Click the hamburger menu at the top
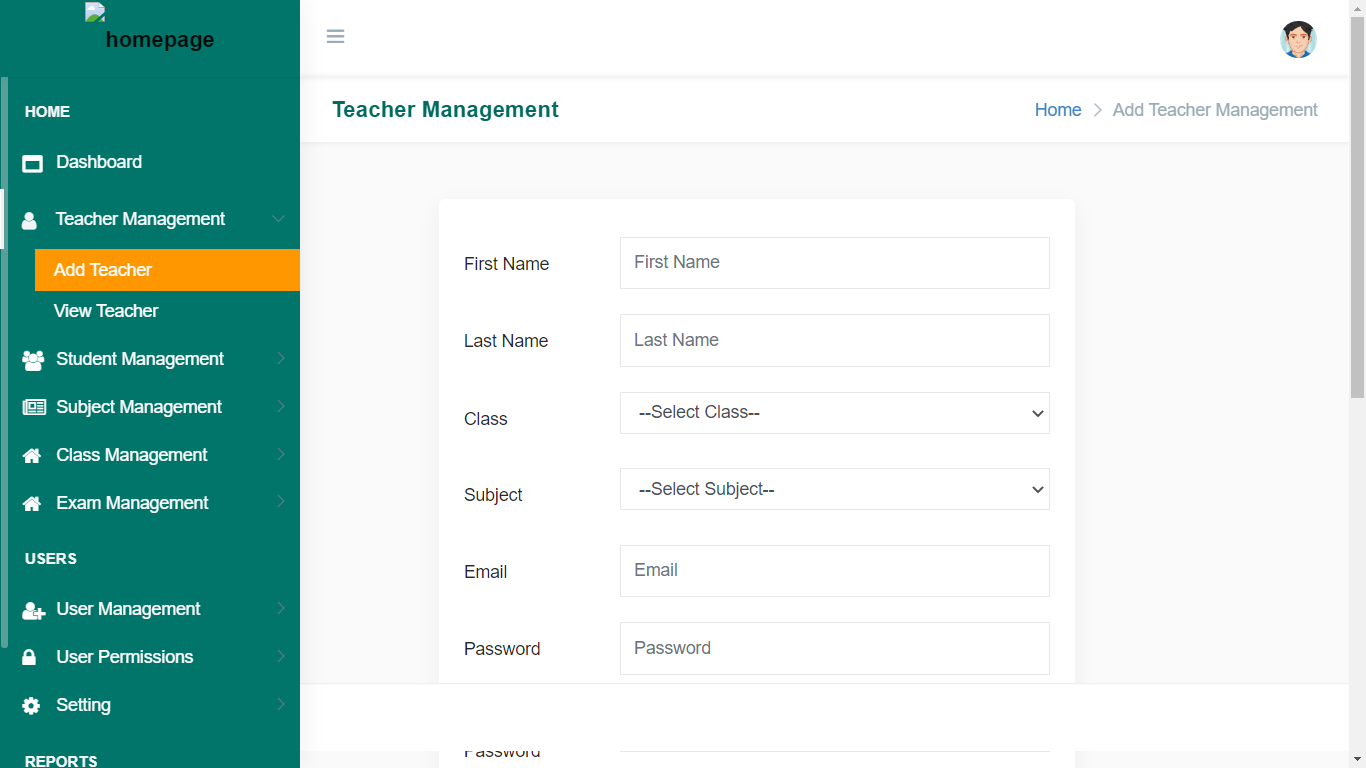1366x768 pixels. coord(335,36)
